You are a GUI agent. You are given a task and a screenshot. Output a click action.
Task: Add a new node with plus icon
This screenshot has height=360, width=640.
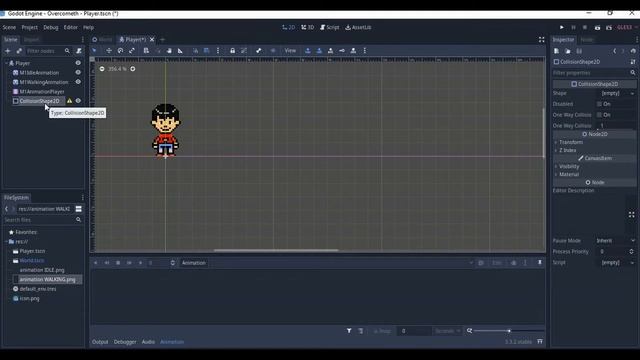7,51
